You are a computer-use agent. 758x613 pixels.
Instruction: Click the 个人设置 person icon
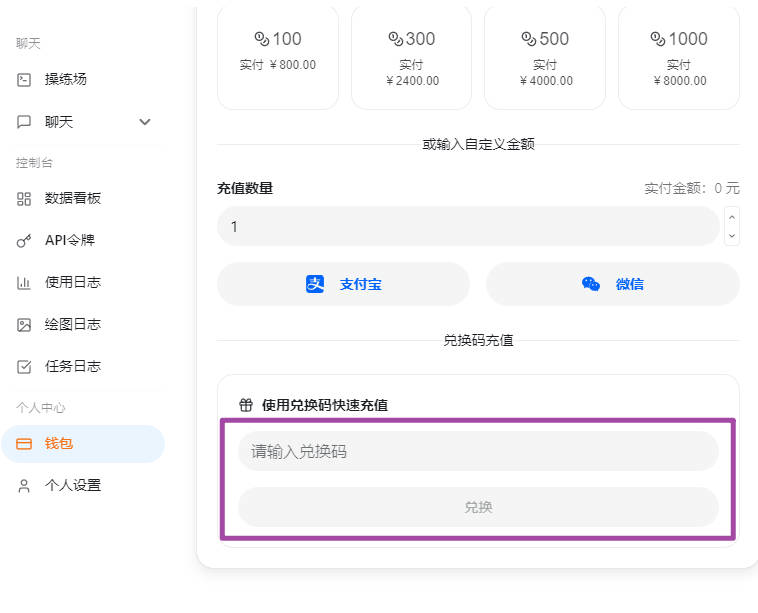(x=24, y=486)
